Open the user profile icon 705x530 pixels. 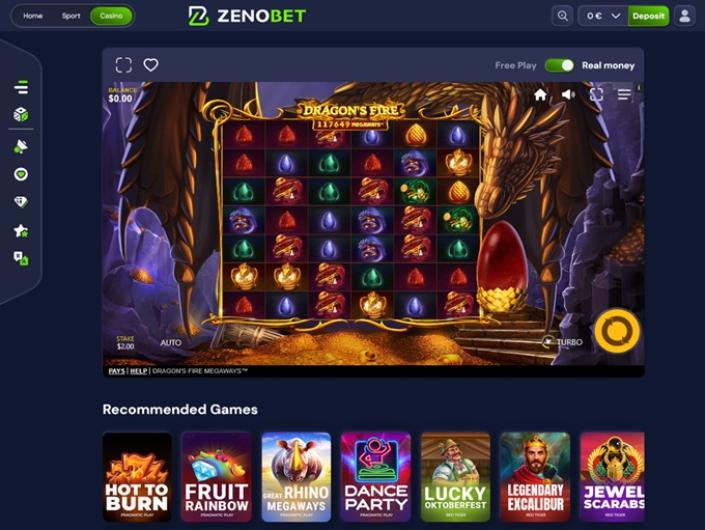(x=685, y=16)
